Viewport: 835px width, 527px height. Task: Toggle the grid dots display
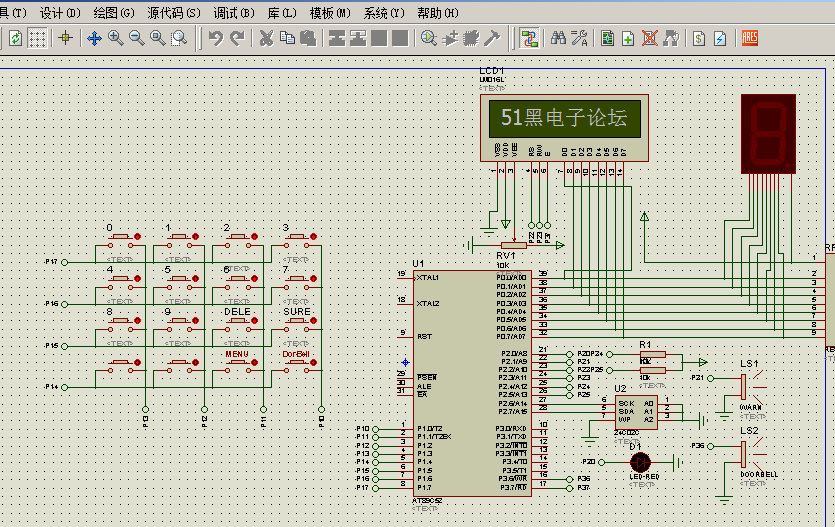[37, 39]
